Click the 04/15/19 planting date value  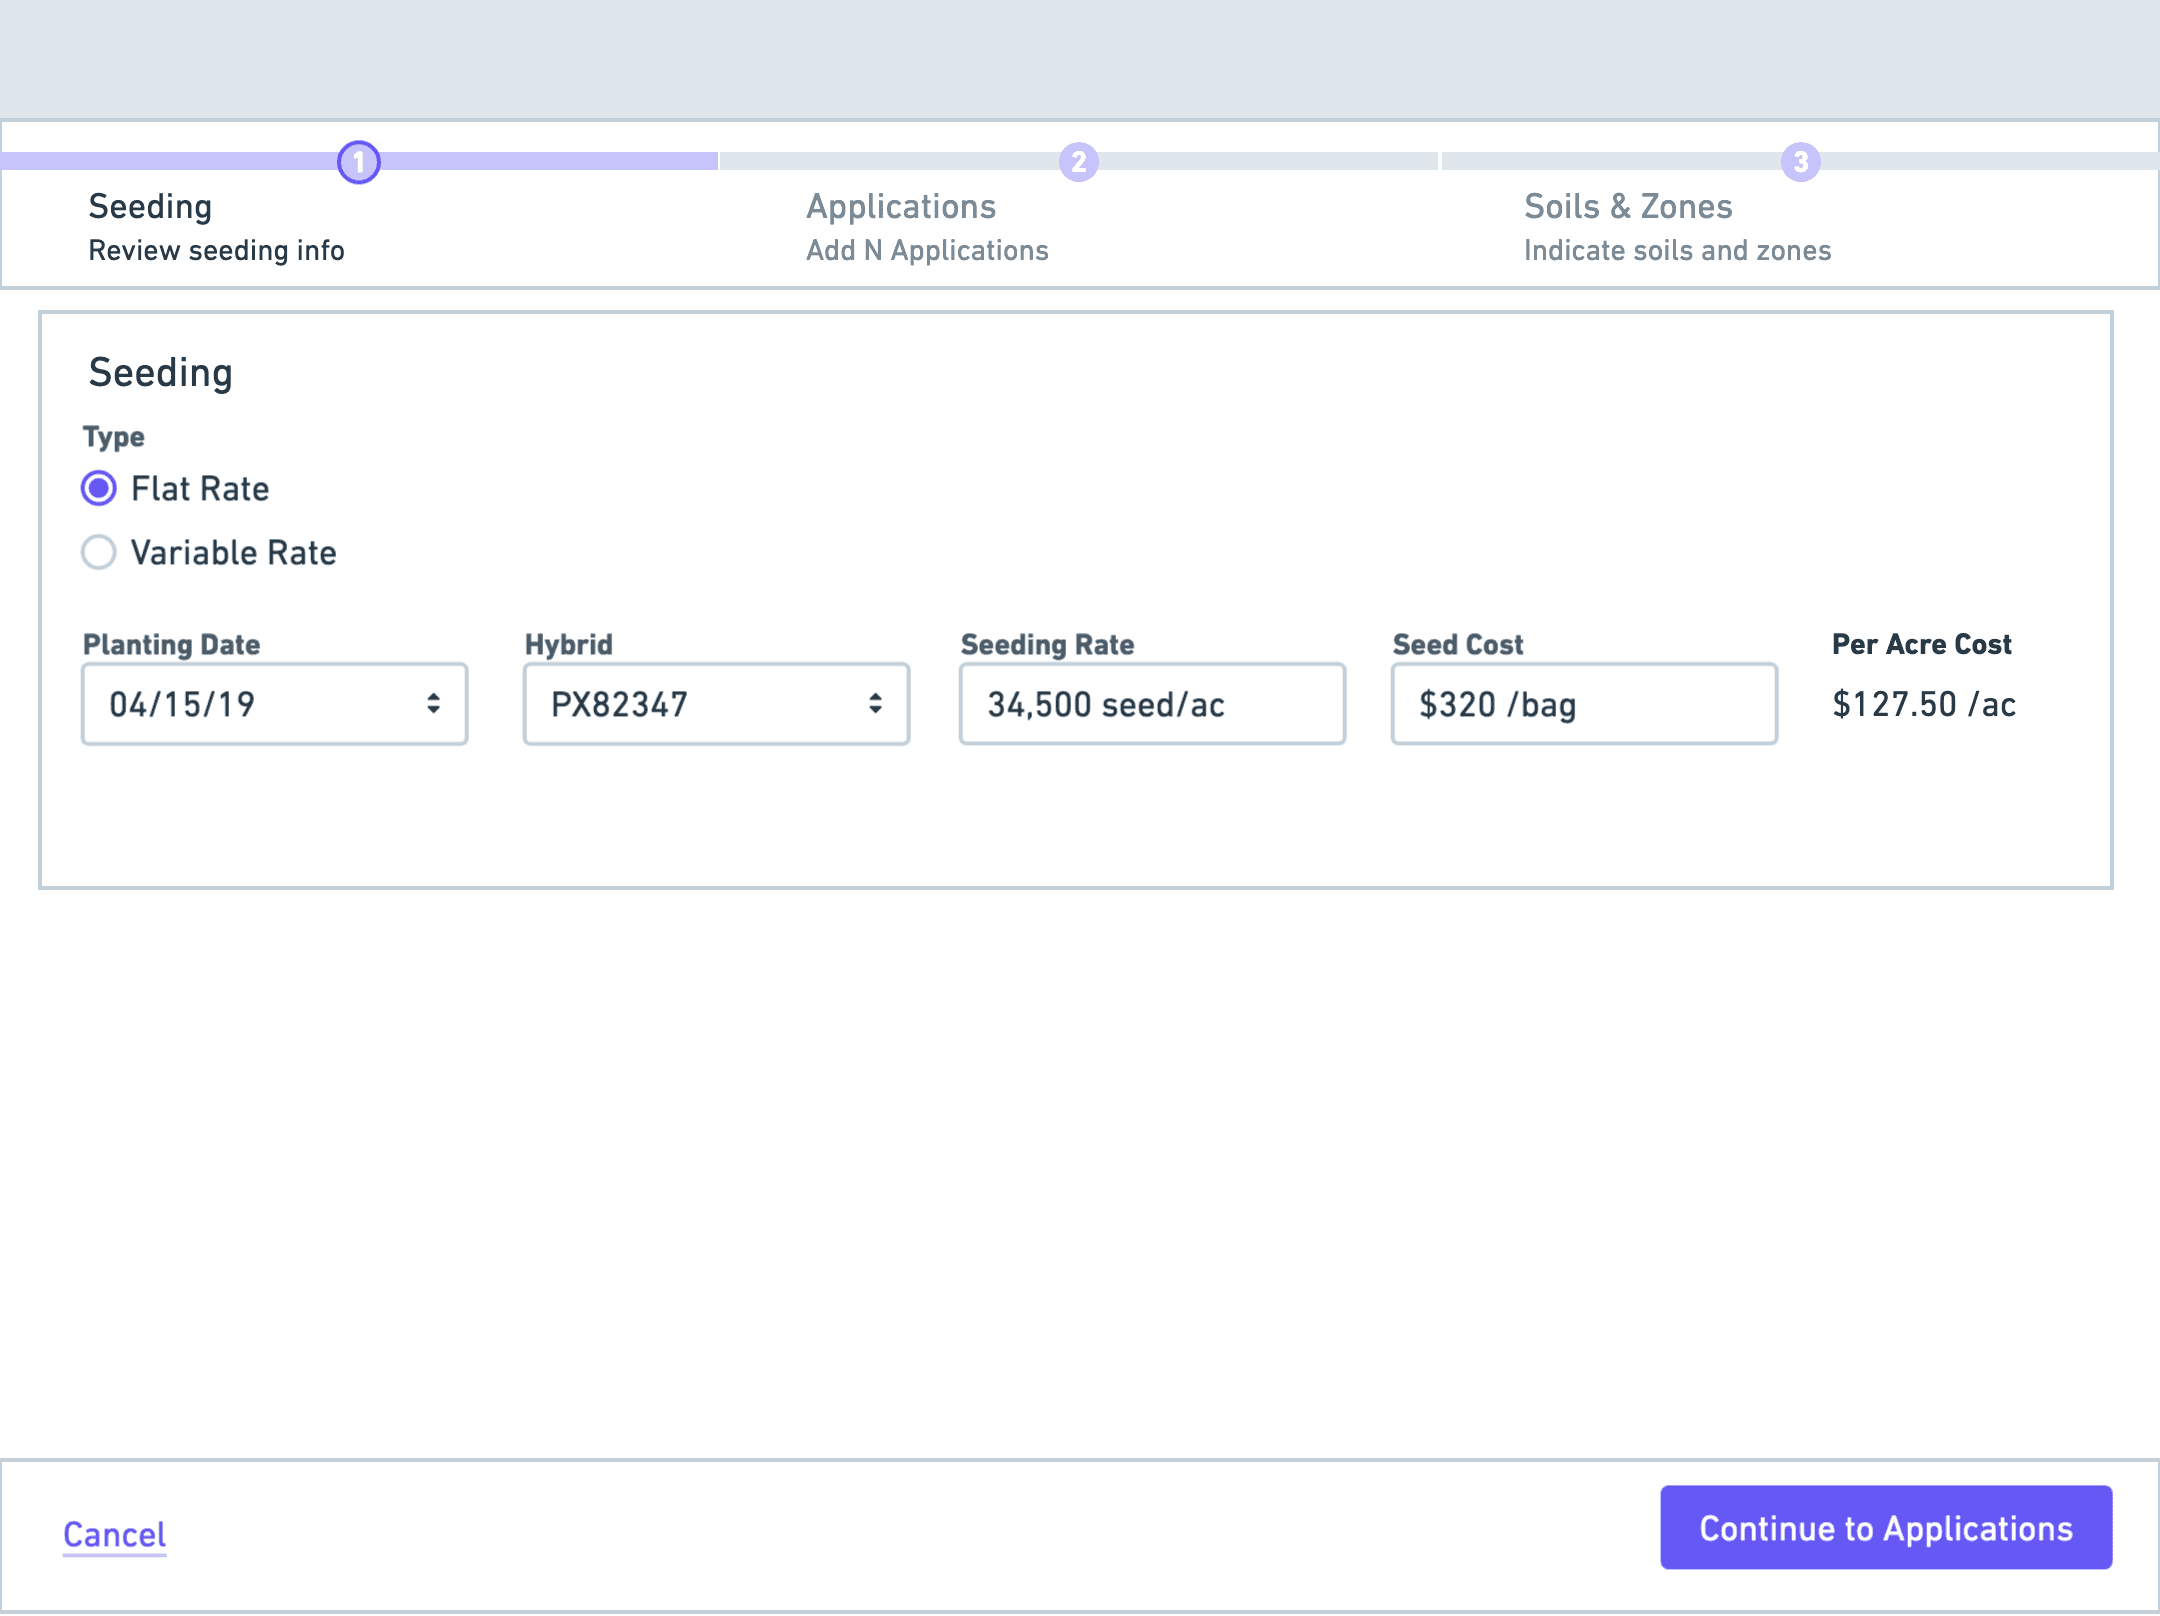click(182, 705)
